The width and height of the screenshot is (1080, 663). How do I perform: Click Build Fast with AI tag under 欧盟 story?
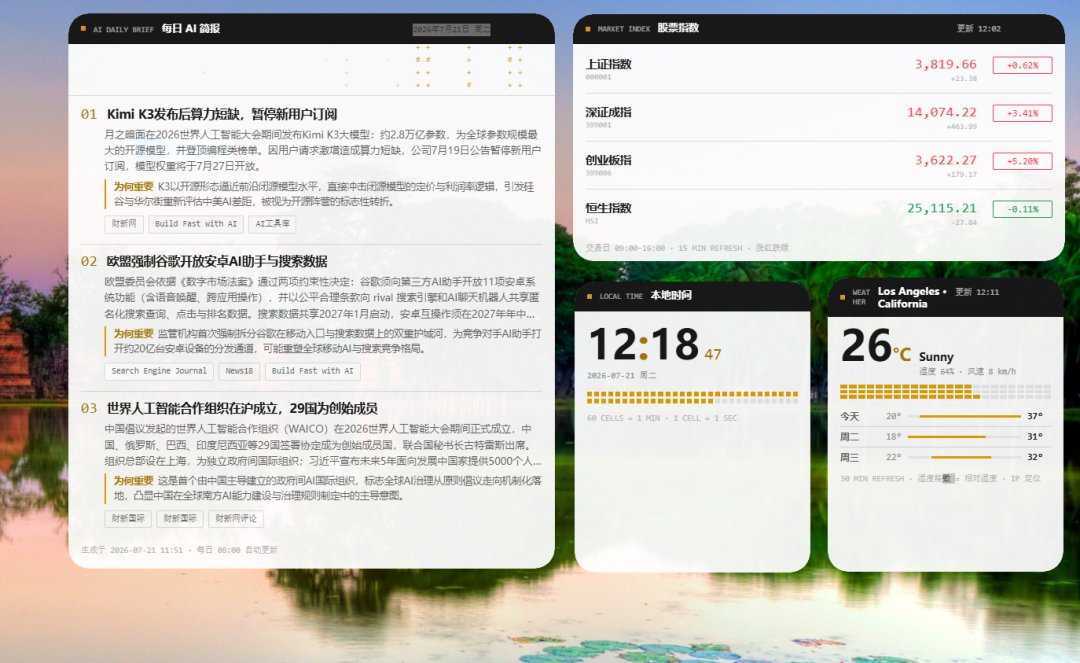[x=313, y=371]
